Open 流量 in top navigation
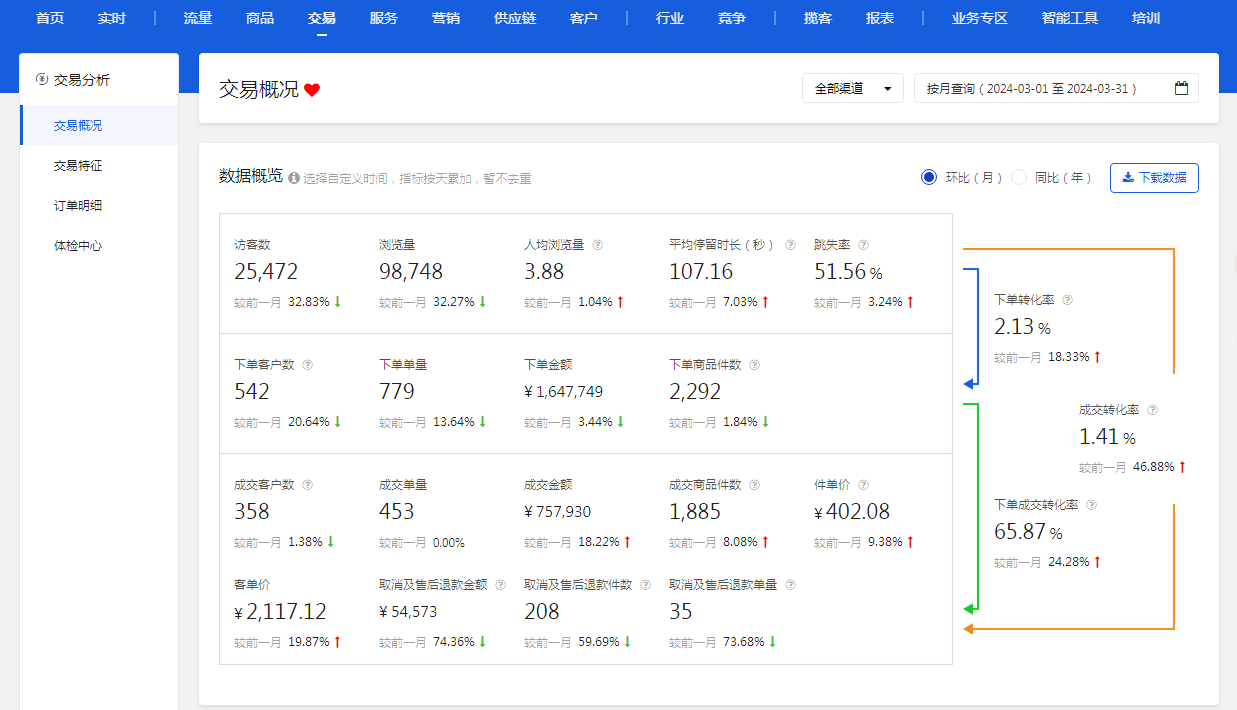 click(x=198, y=18)
